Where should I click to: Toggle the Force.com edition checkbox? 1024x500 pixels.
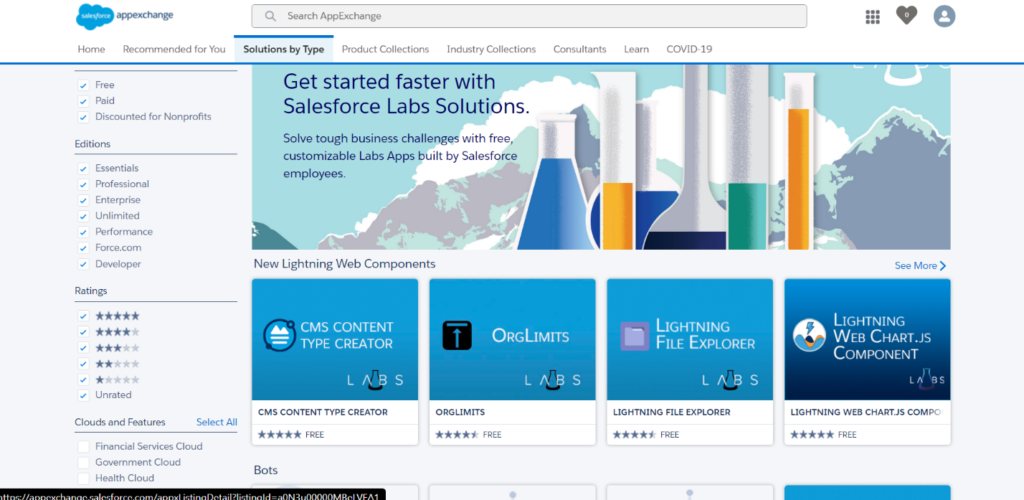pyautogui.click(x=83, y=248)
